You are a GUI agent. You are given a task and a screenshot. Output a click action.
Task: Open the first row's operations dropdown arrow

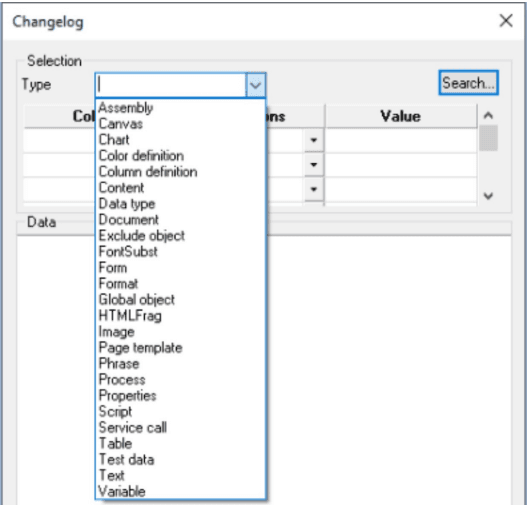(x=314, y=140)
